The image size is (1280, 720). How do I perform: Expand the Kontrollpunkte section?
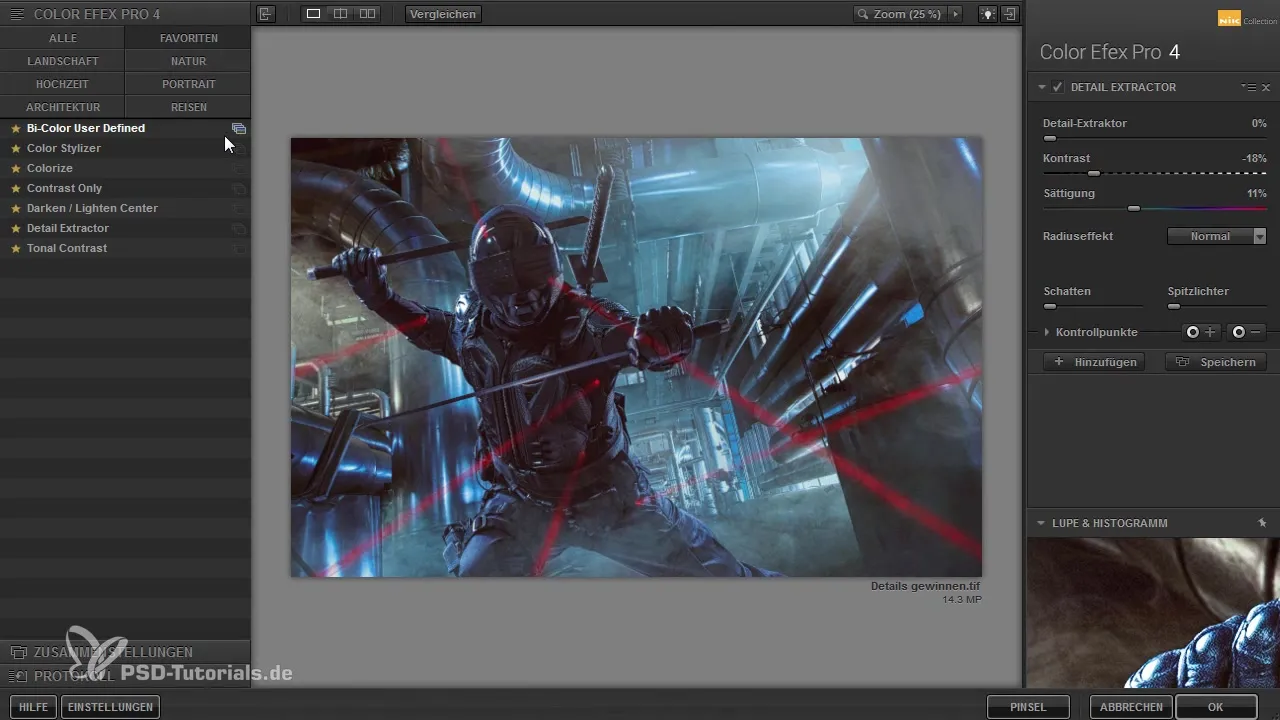[x=1047, y=332]
